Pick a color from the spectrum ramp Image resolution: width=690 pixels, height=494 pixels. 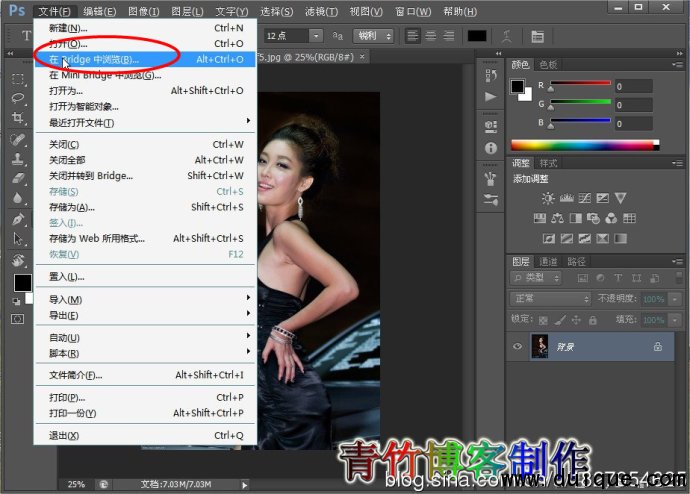click(585, 146)
